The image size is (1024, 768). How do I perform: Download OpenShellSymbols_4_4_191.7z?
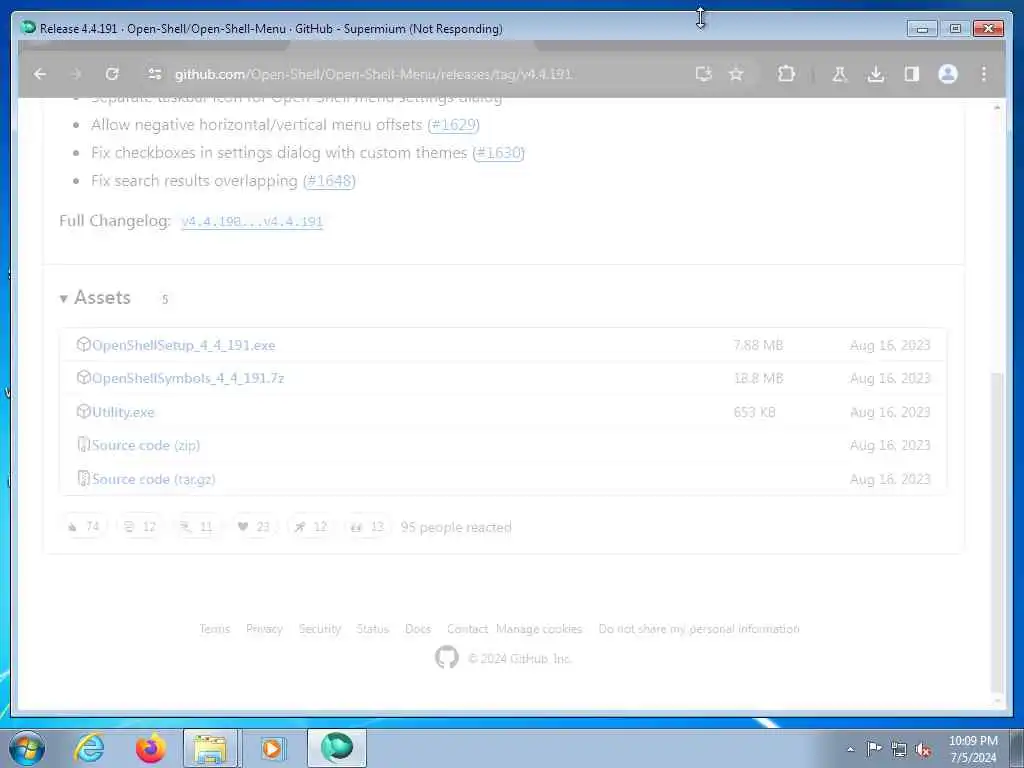tap(187, 378)
